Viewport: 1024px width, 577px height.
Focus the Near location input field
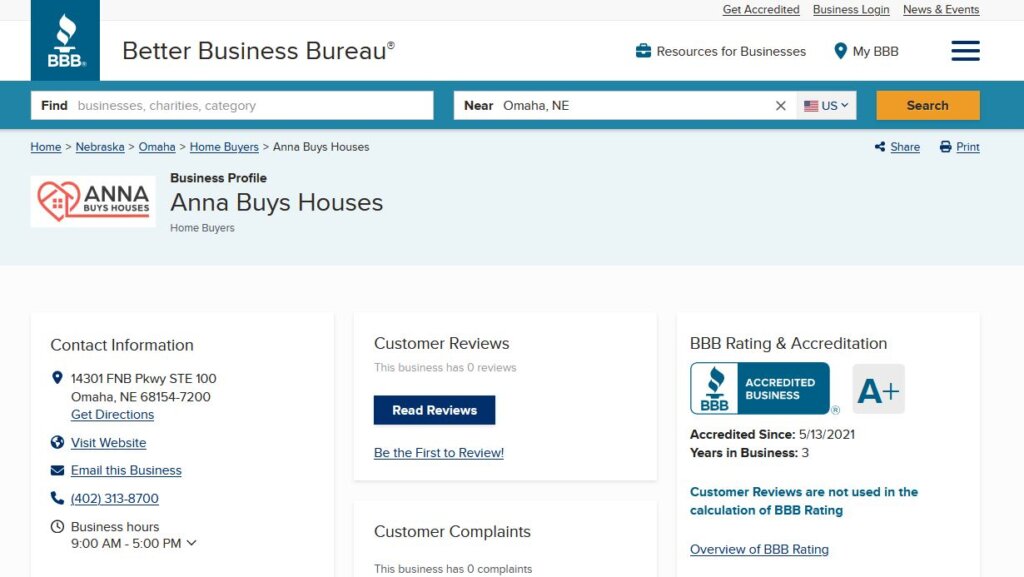(625, 106)
